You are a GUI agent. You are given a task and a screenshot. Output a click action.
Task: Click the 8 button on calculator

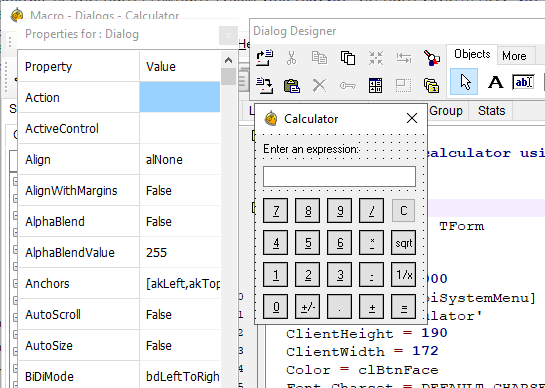(308, 211)
